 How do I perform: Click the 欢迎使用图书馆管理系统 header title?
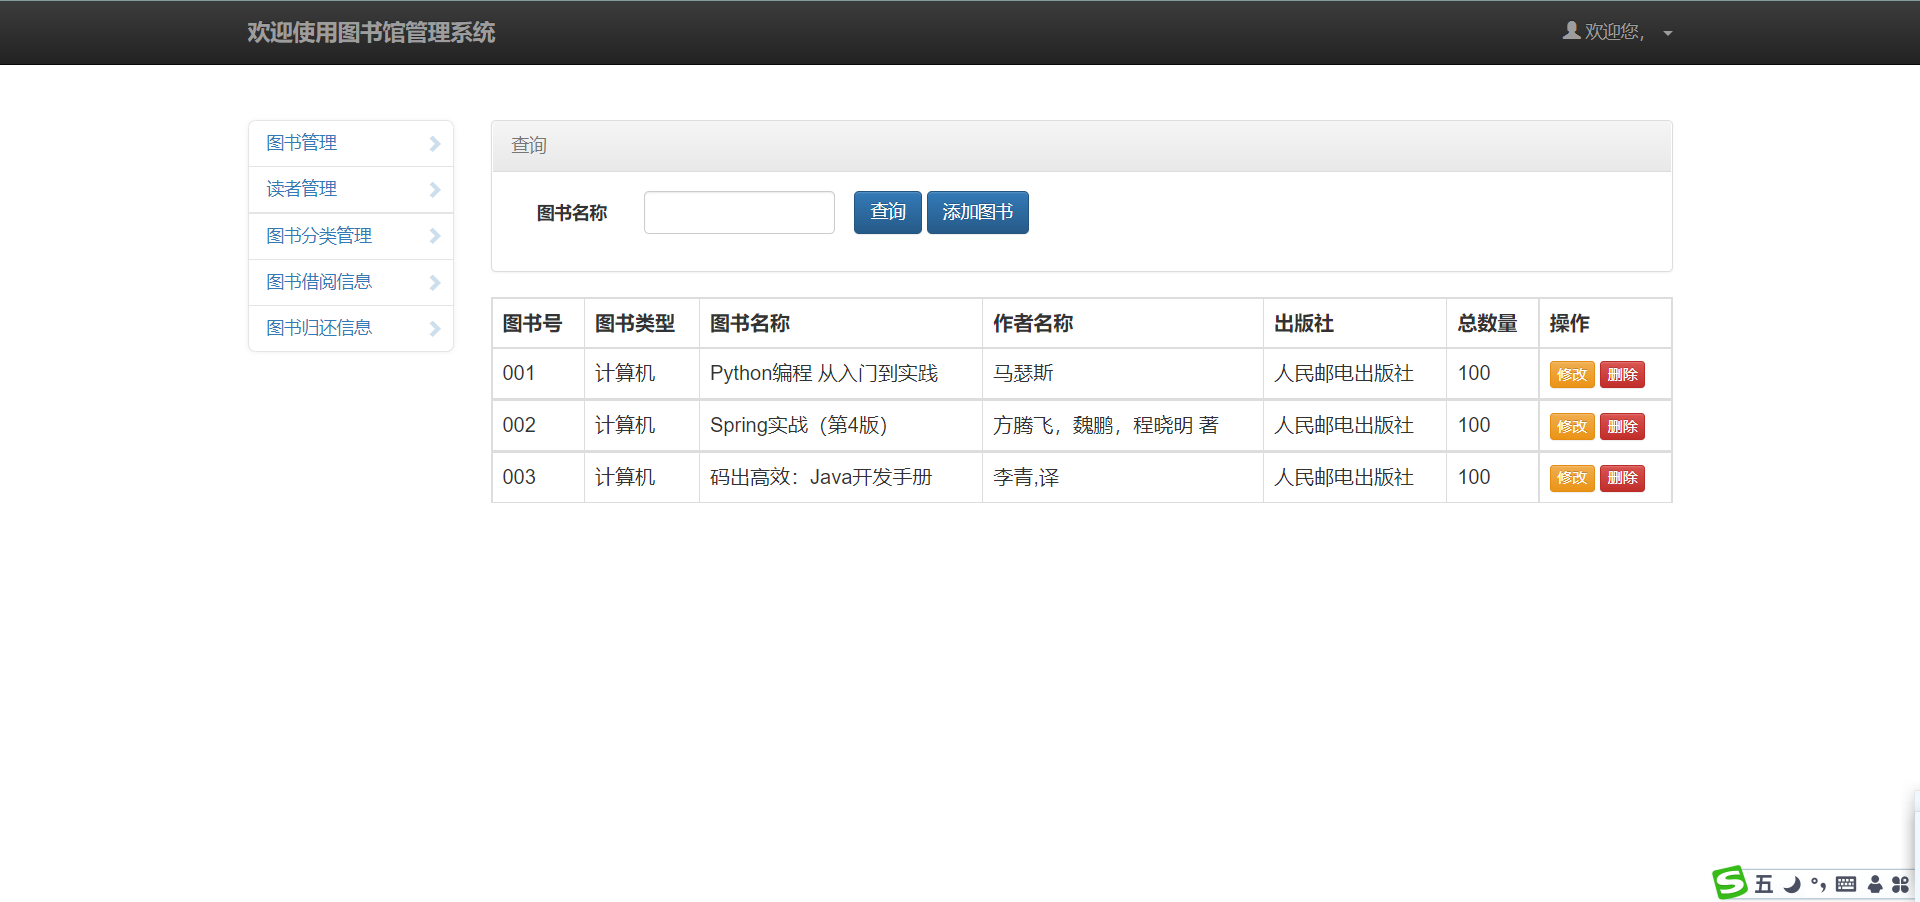(x=371, y=32)
